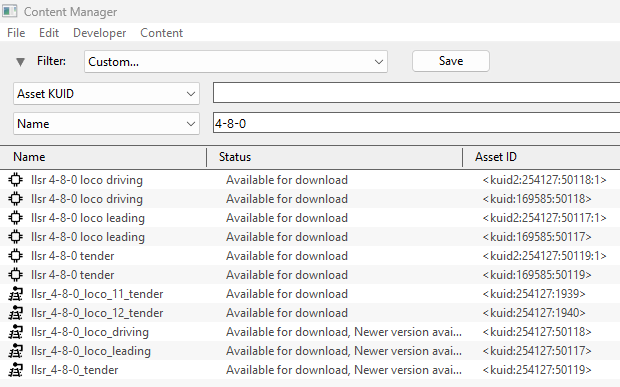Open the Developer menu

[100, 33]
